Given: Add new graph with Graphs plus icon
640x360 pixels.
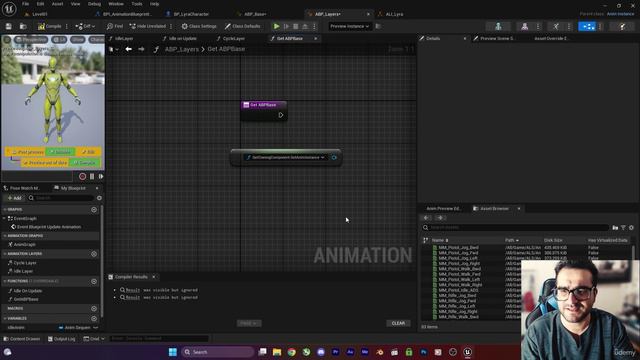Looking at the screenshot, I should click(x=94, y=209).
